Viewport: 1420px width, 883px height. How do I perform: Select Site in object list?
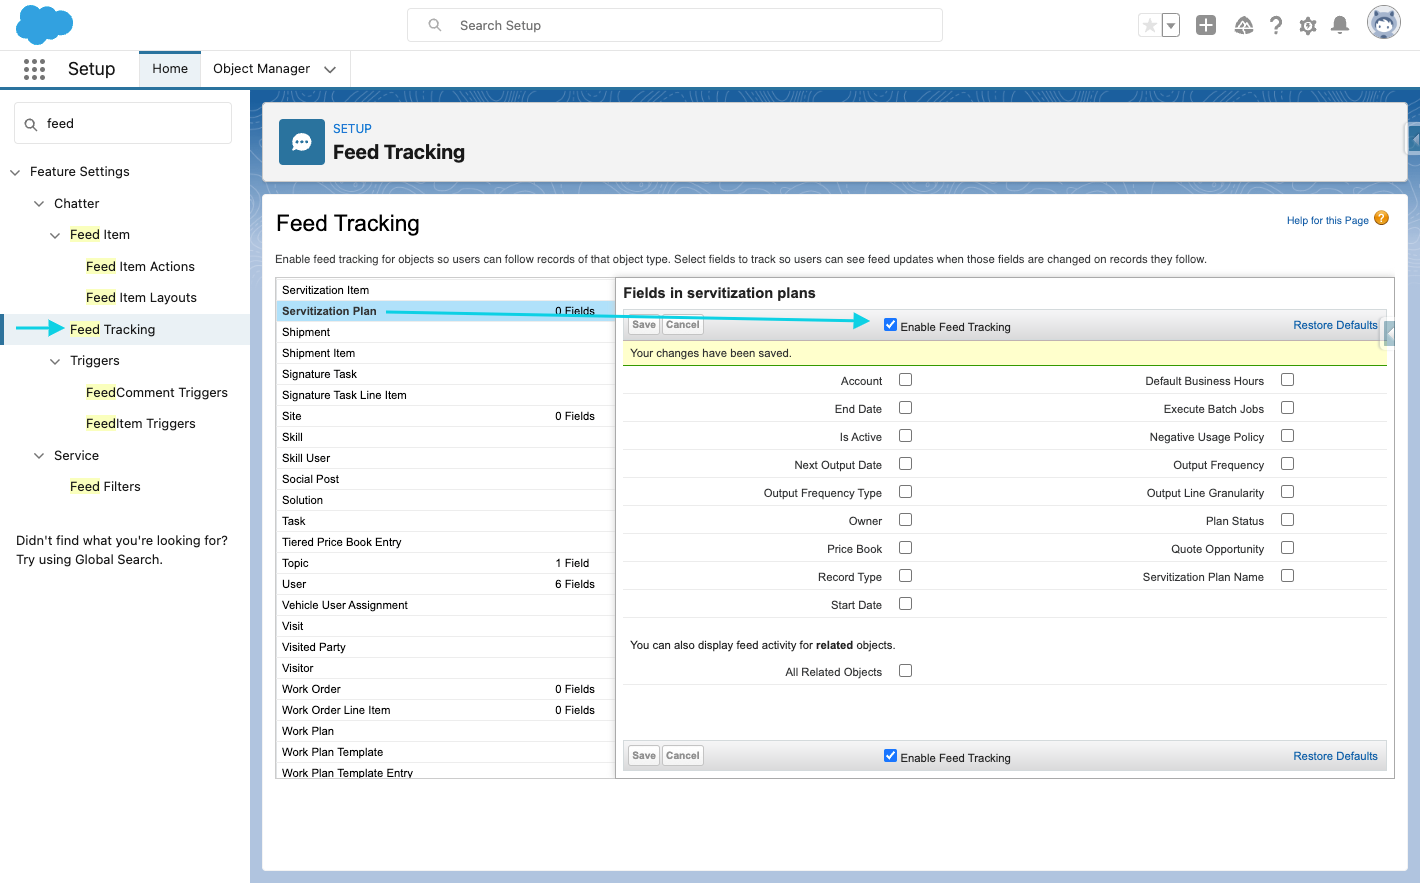tap(445, 416)
